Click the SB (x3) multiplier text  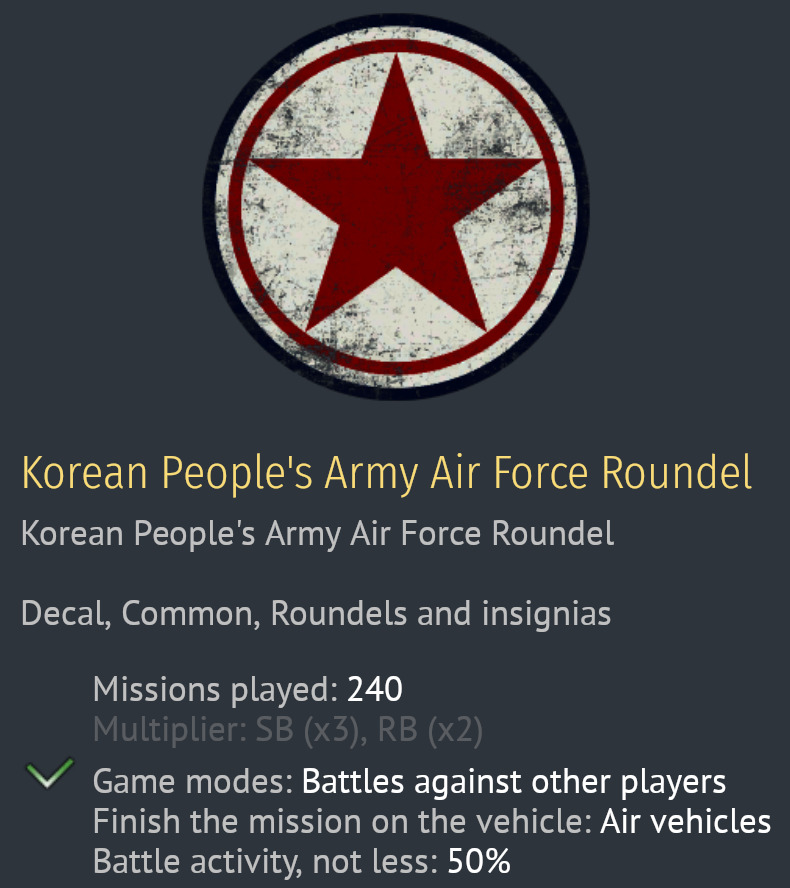[x=307, y=731]
